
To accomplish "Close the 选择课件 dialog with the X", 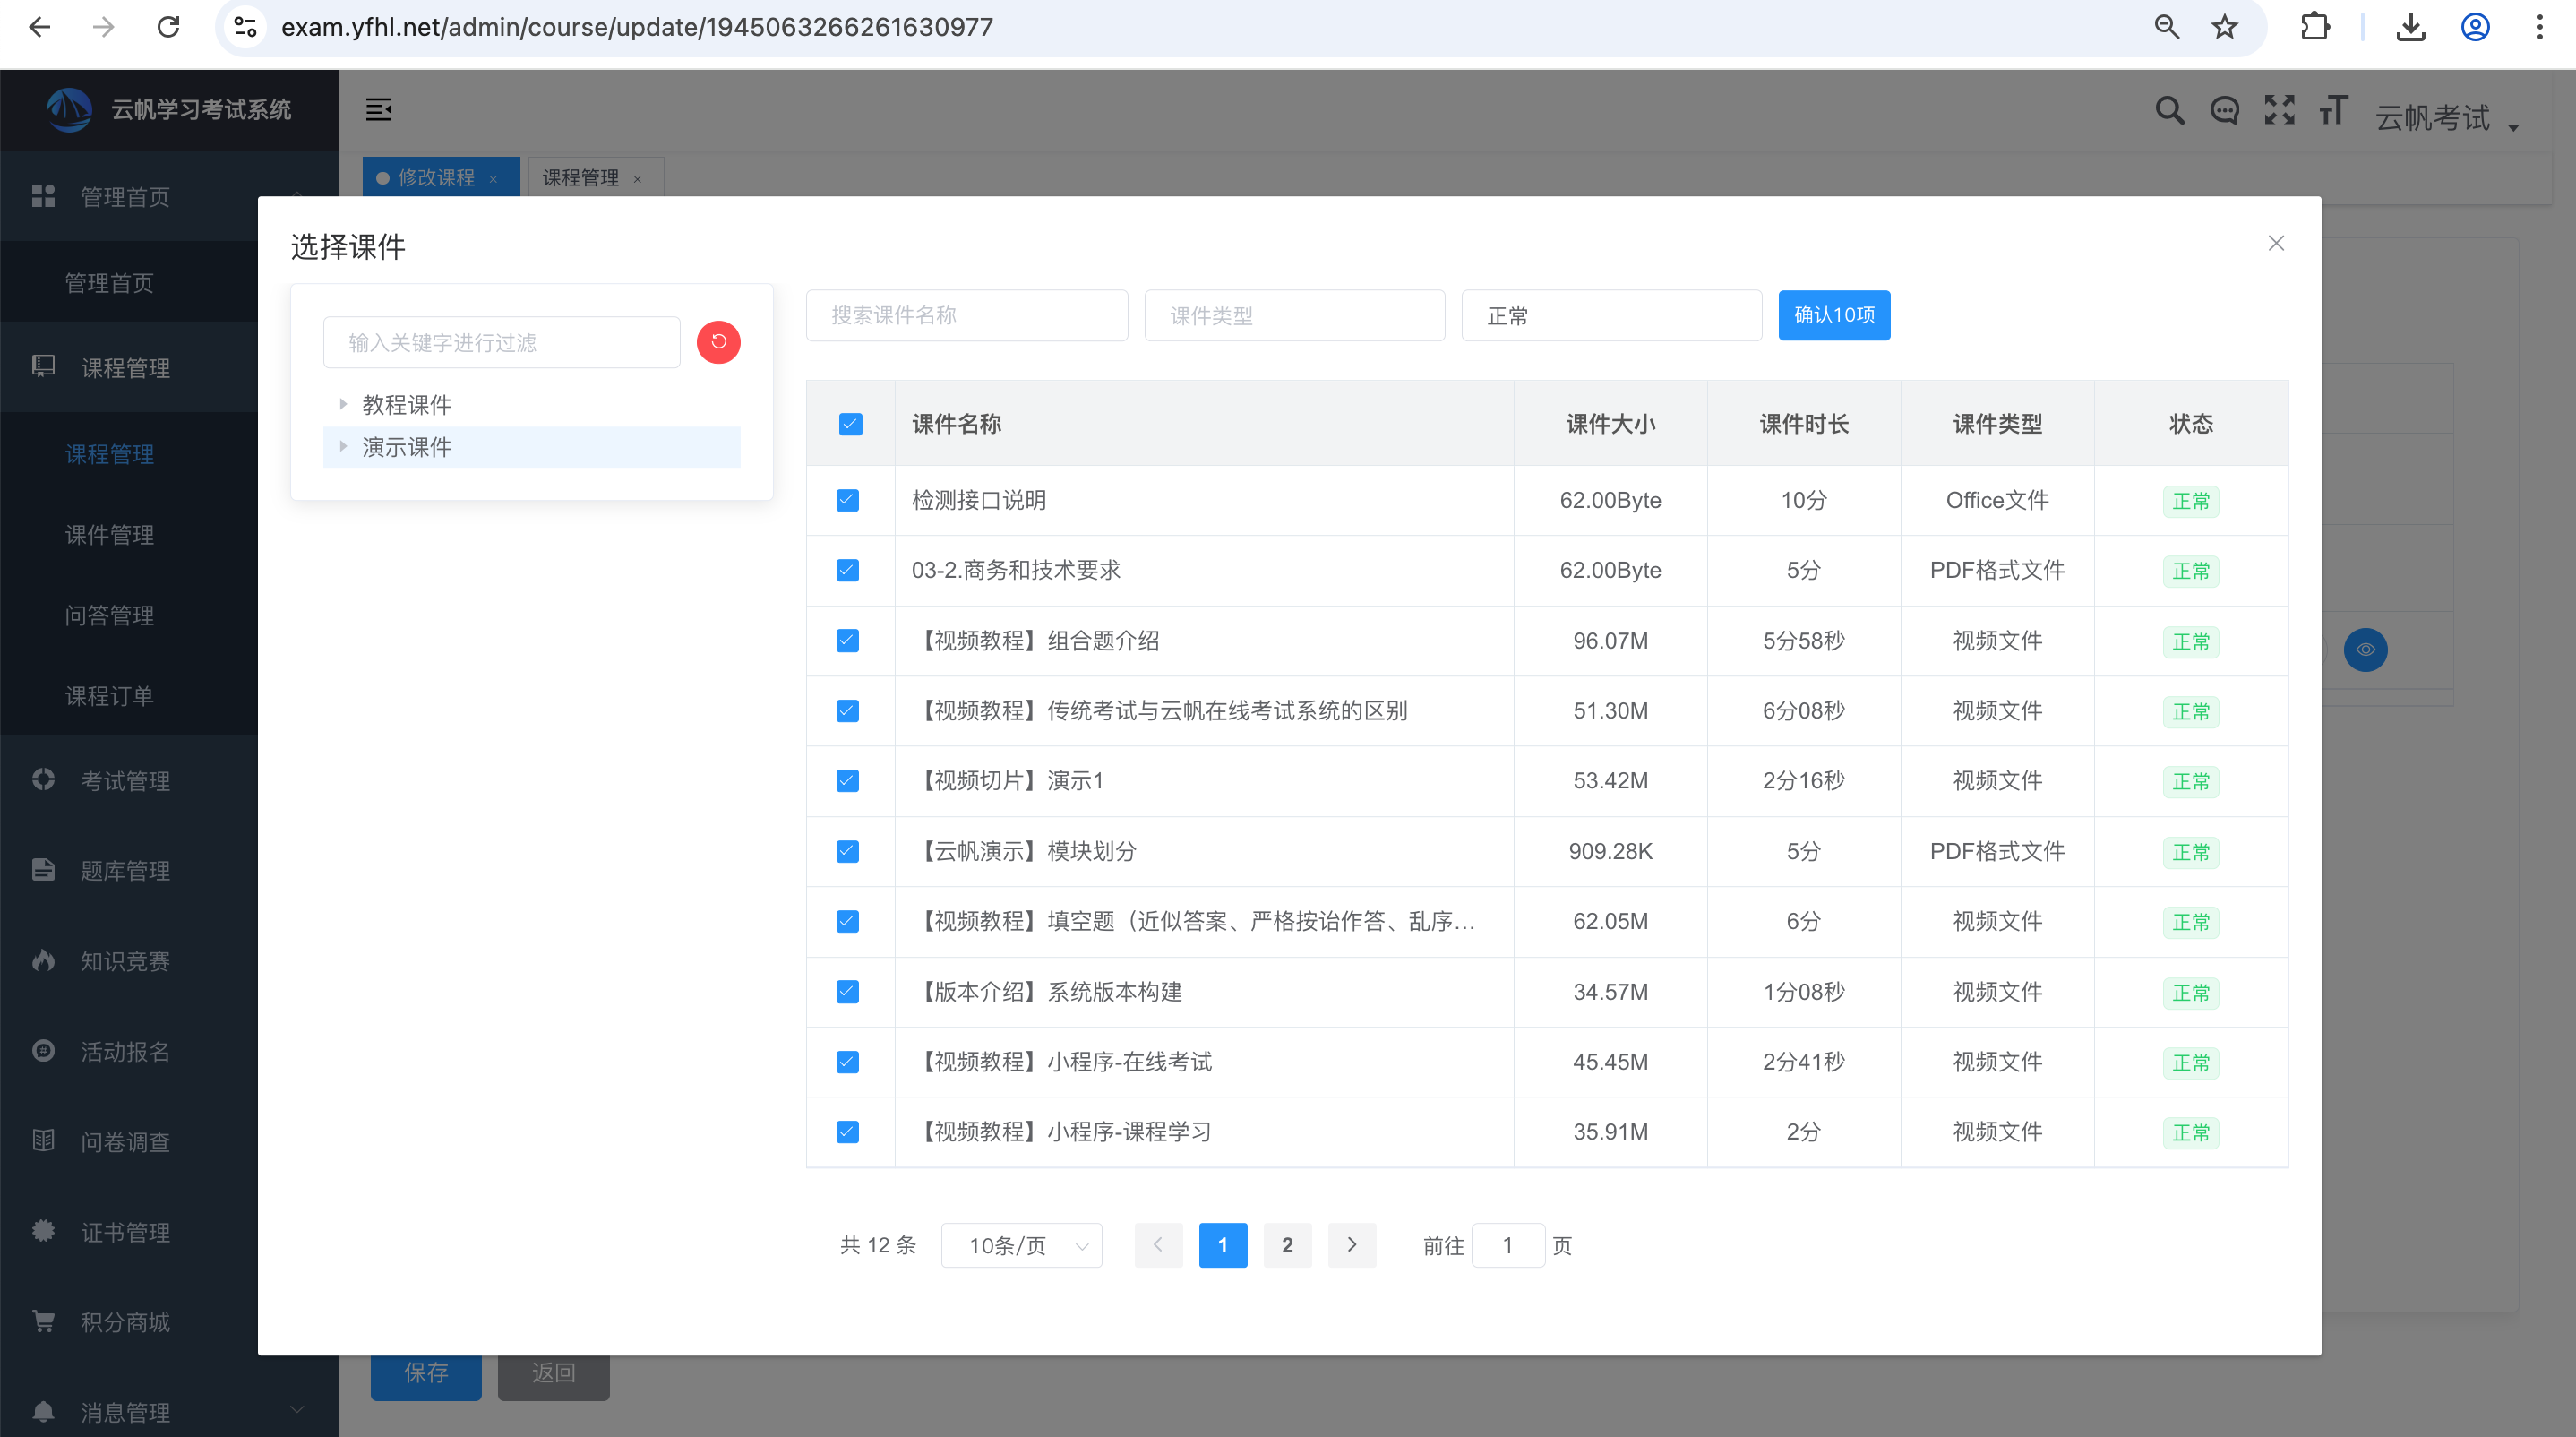I will pyautogui.click(x=2276, y=243).
